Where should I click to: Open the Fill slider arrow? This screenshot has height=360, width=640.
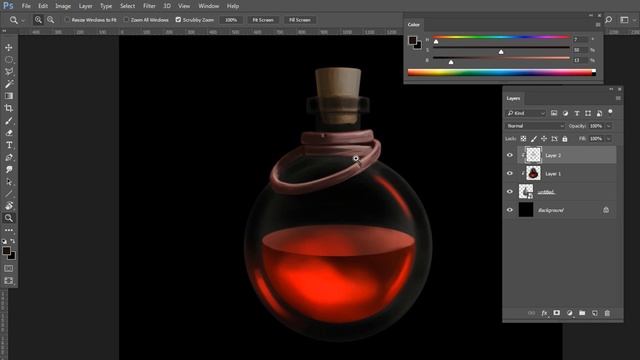click(609, 139)
